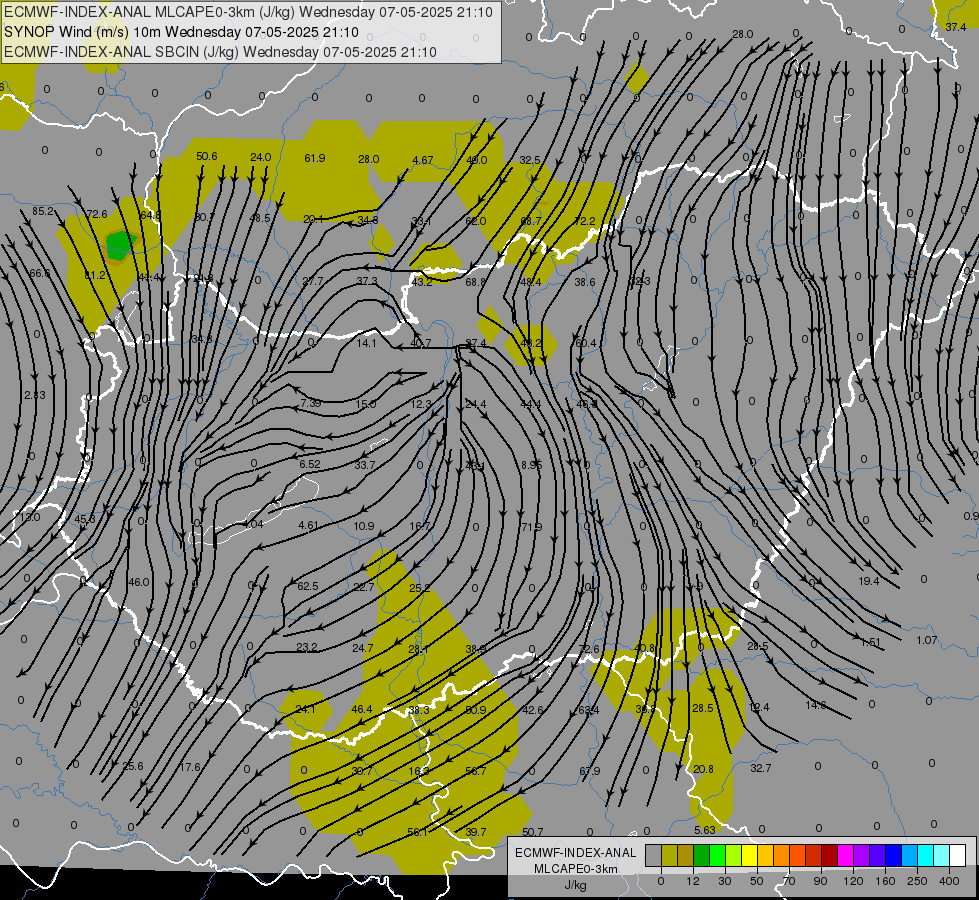Click the white swatch ending the legend
This screenshot has width=979, height=900.
point(957,855)
